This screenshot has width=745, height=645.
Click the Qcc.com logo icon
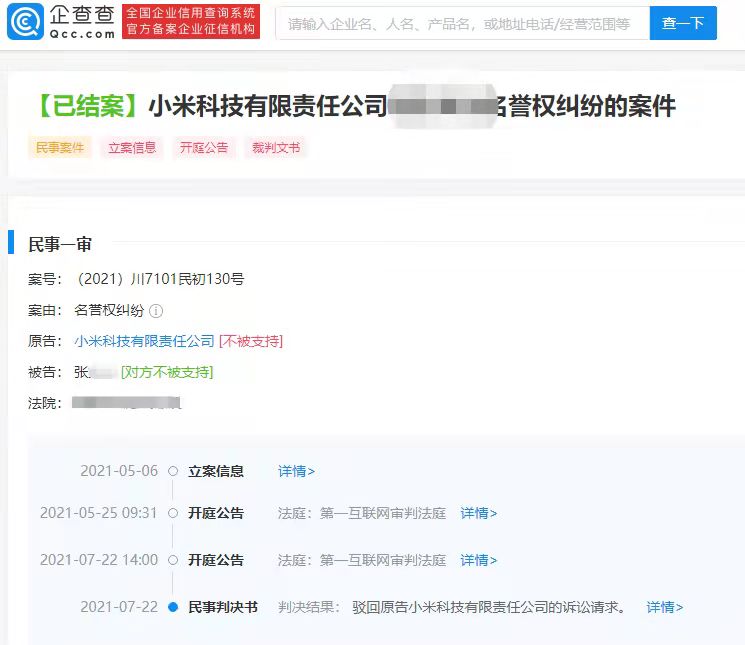pos(25,22)
